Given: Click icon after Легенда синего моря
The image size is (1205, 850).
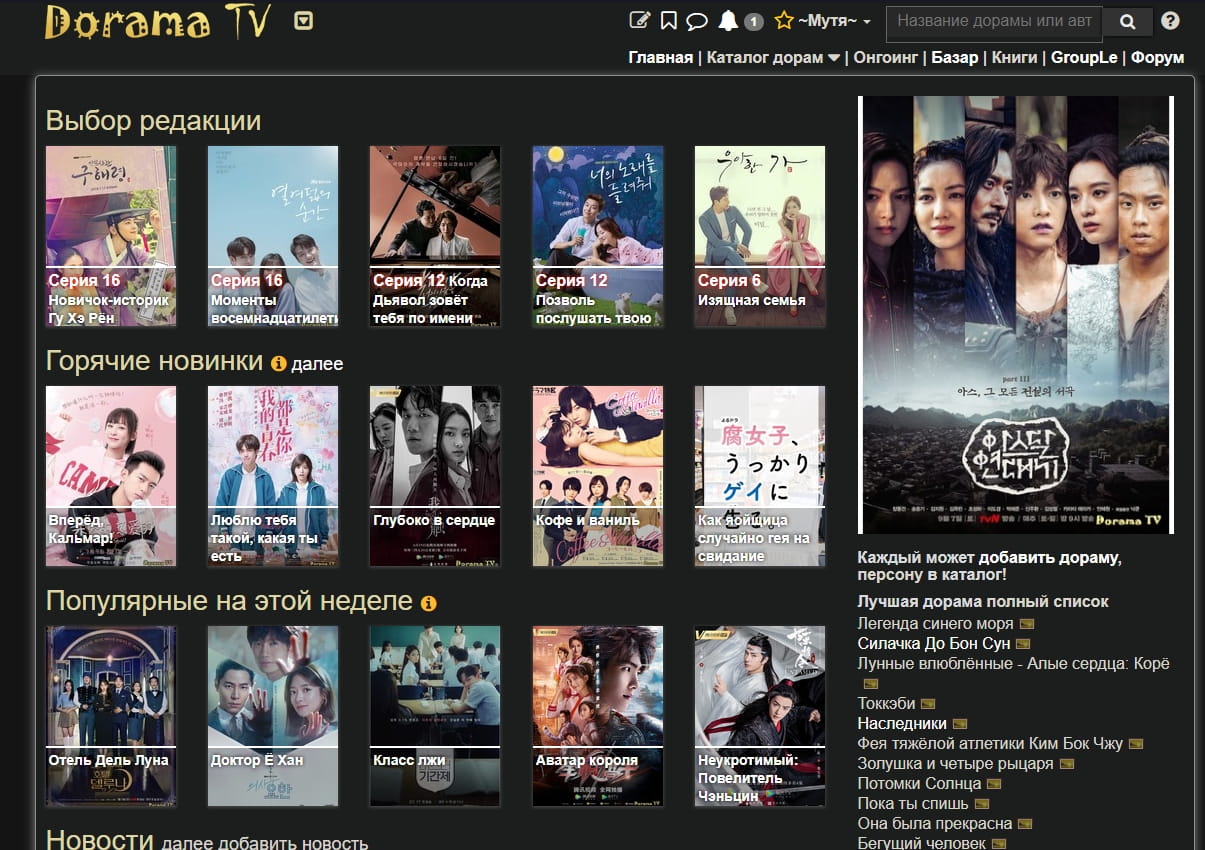Looking at the screenshot, I should click(1027, 624).
